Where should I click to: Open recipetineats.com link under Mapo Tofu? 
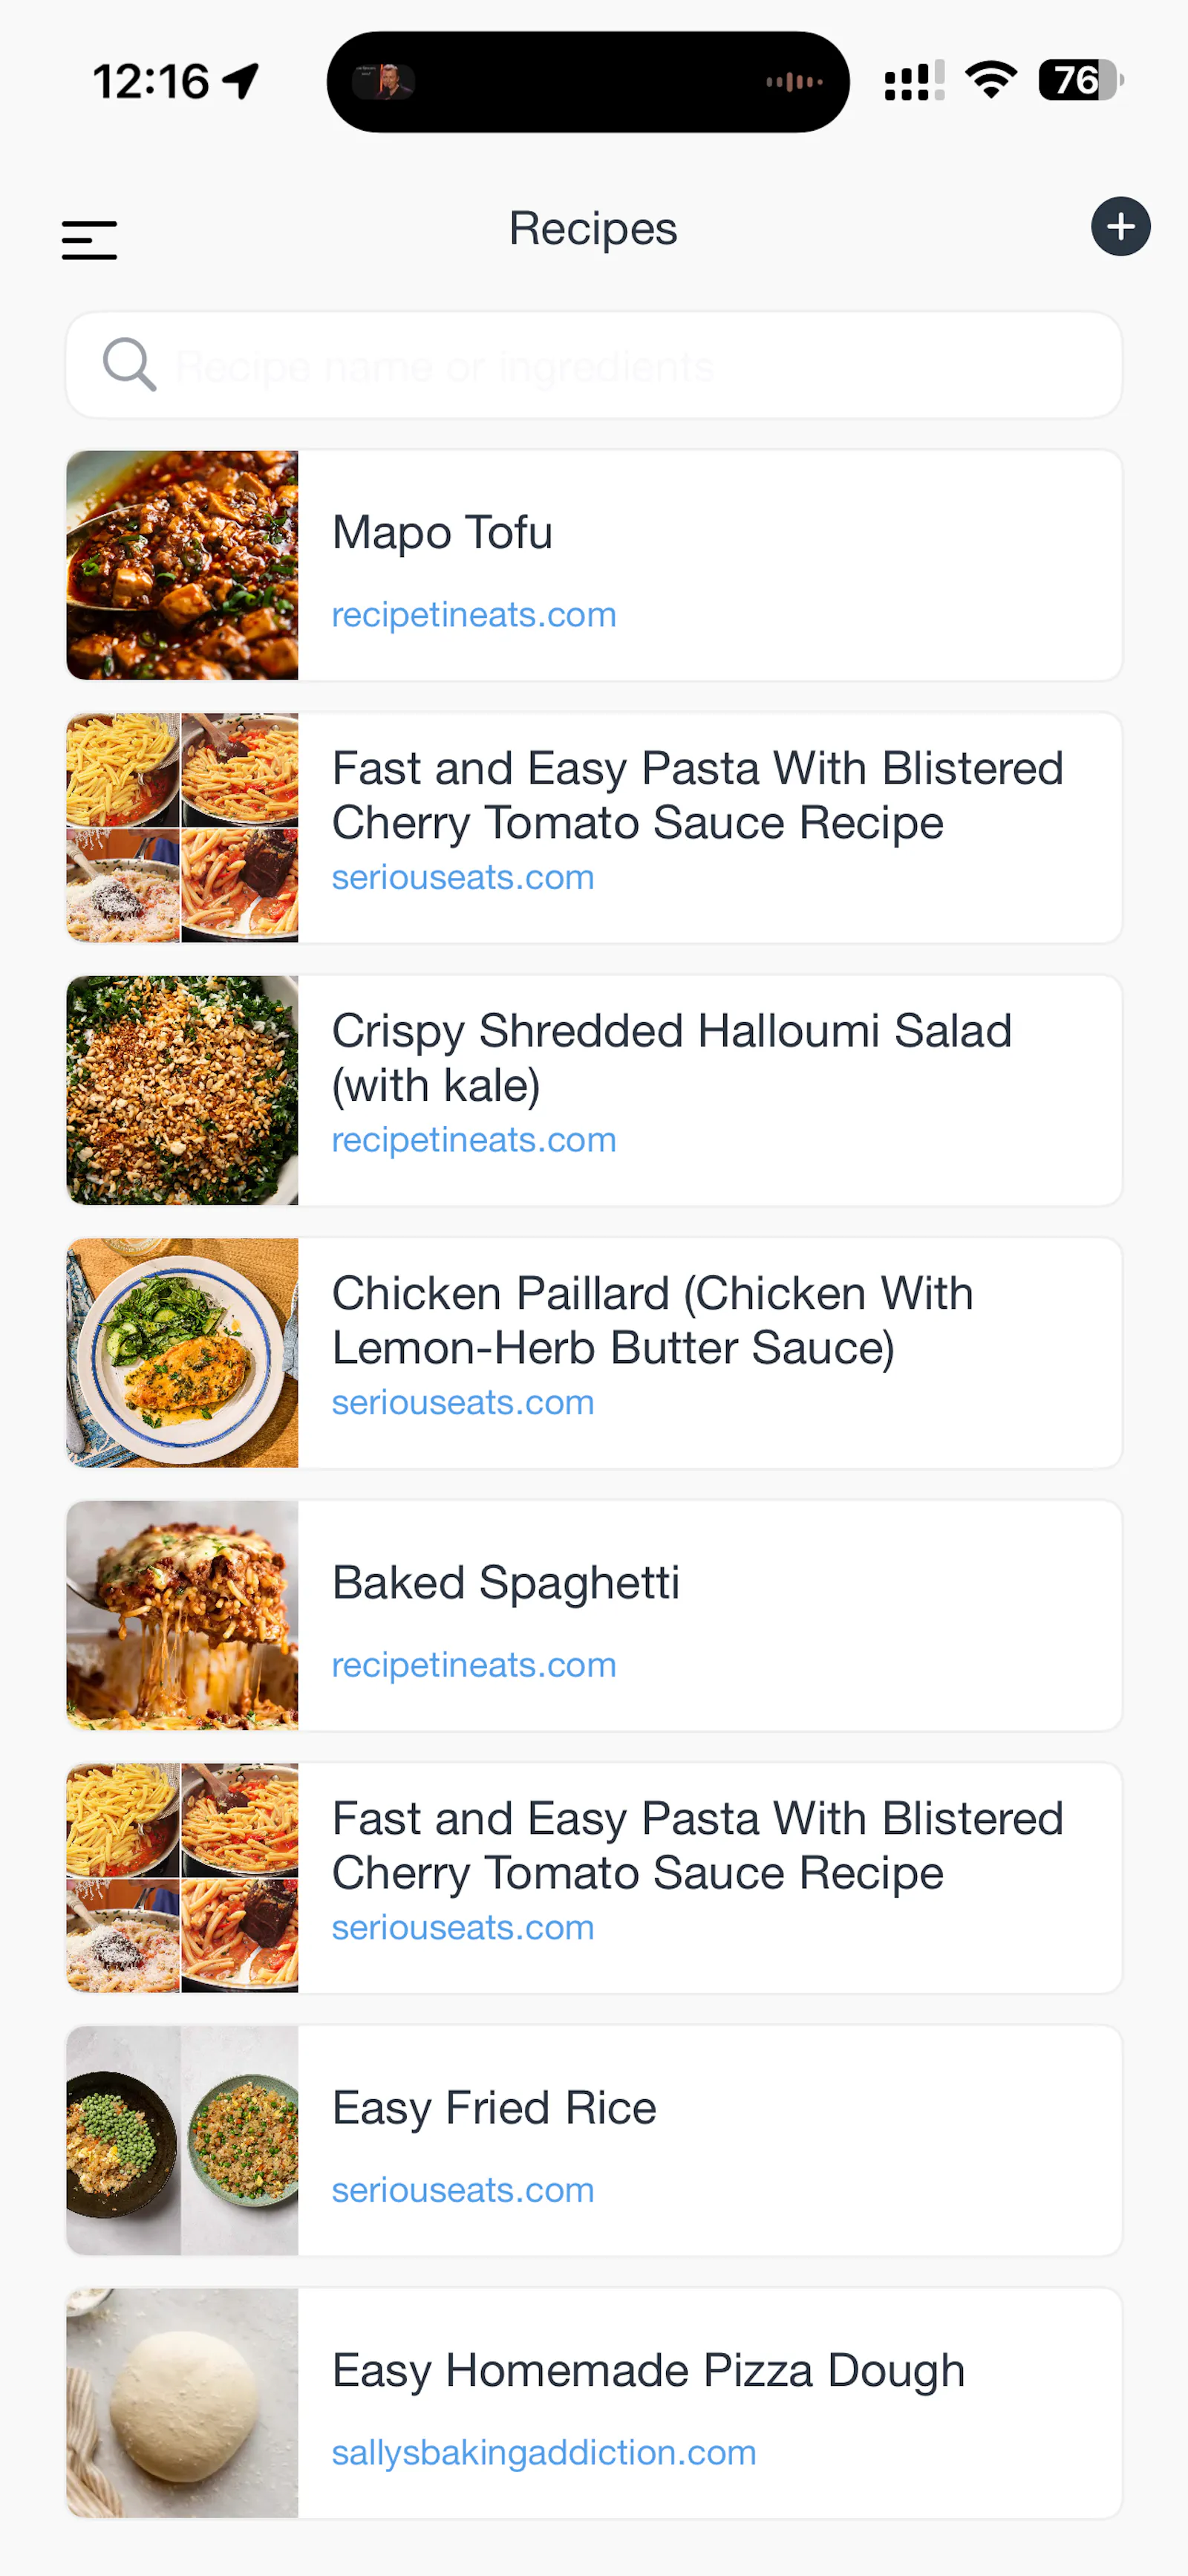(474, 614)
